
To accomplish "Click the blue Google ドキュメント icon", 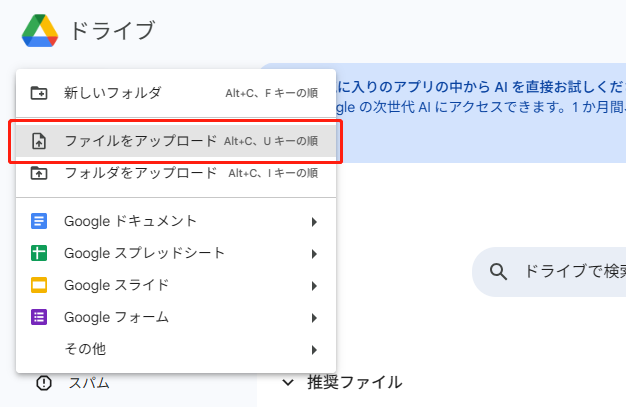I will (x=40, y=221).
